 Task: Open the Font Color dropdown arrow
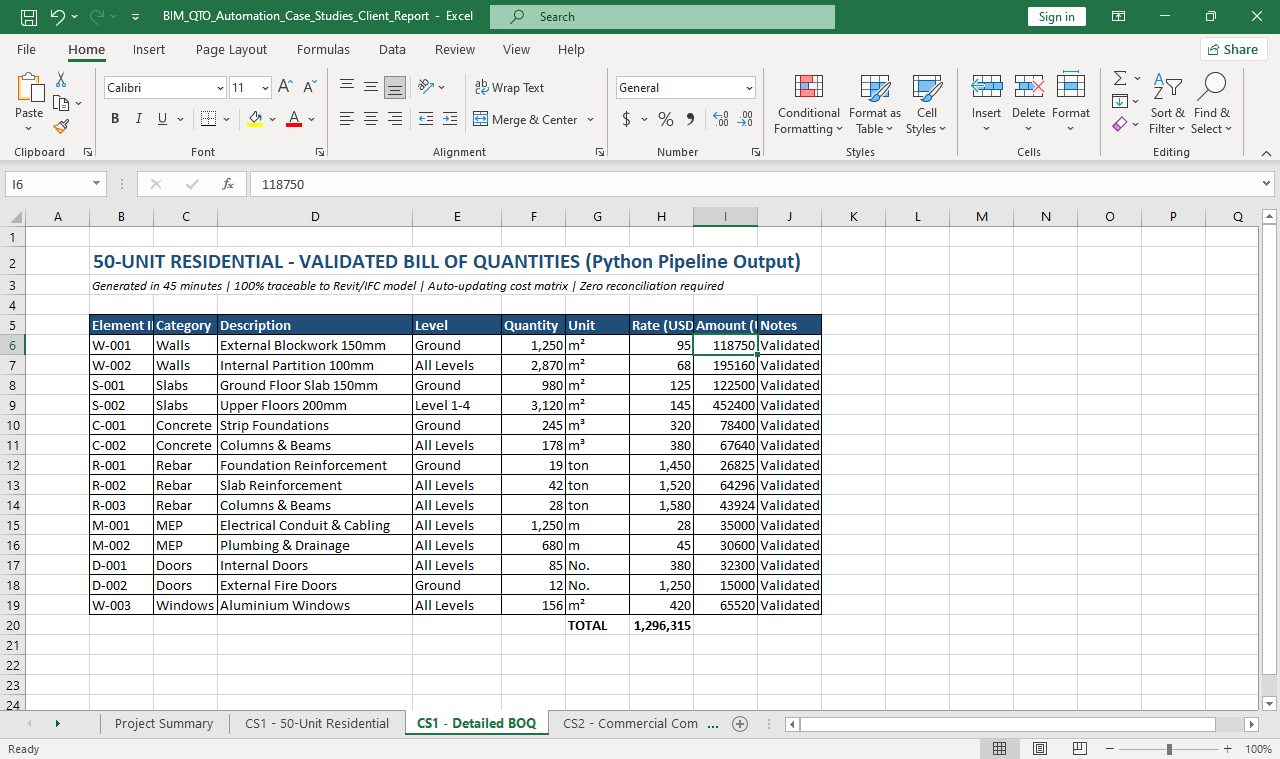click(312, 119)
